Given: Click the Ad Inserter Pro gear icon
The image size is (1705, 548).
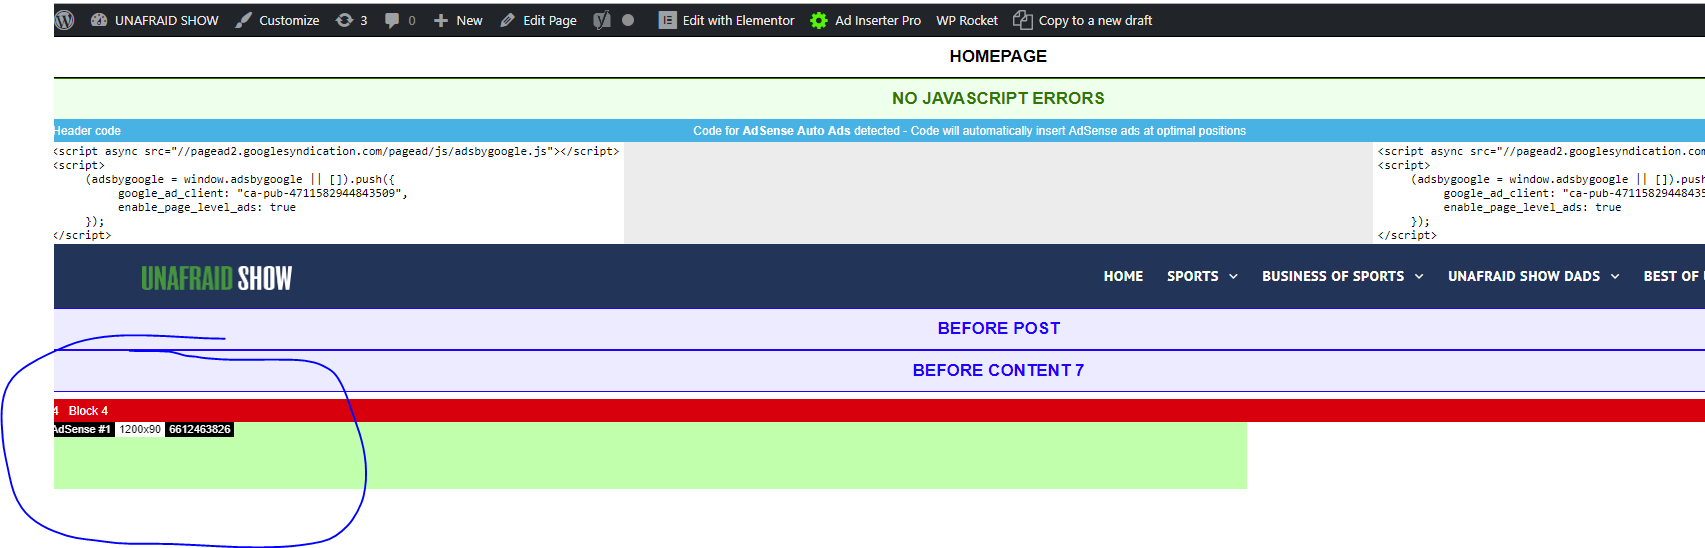Looking at the screenshot, I should pos(819,20).
